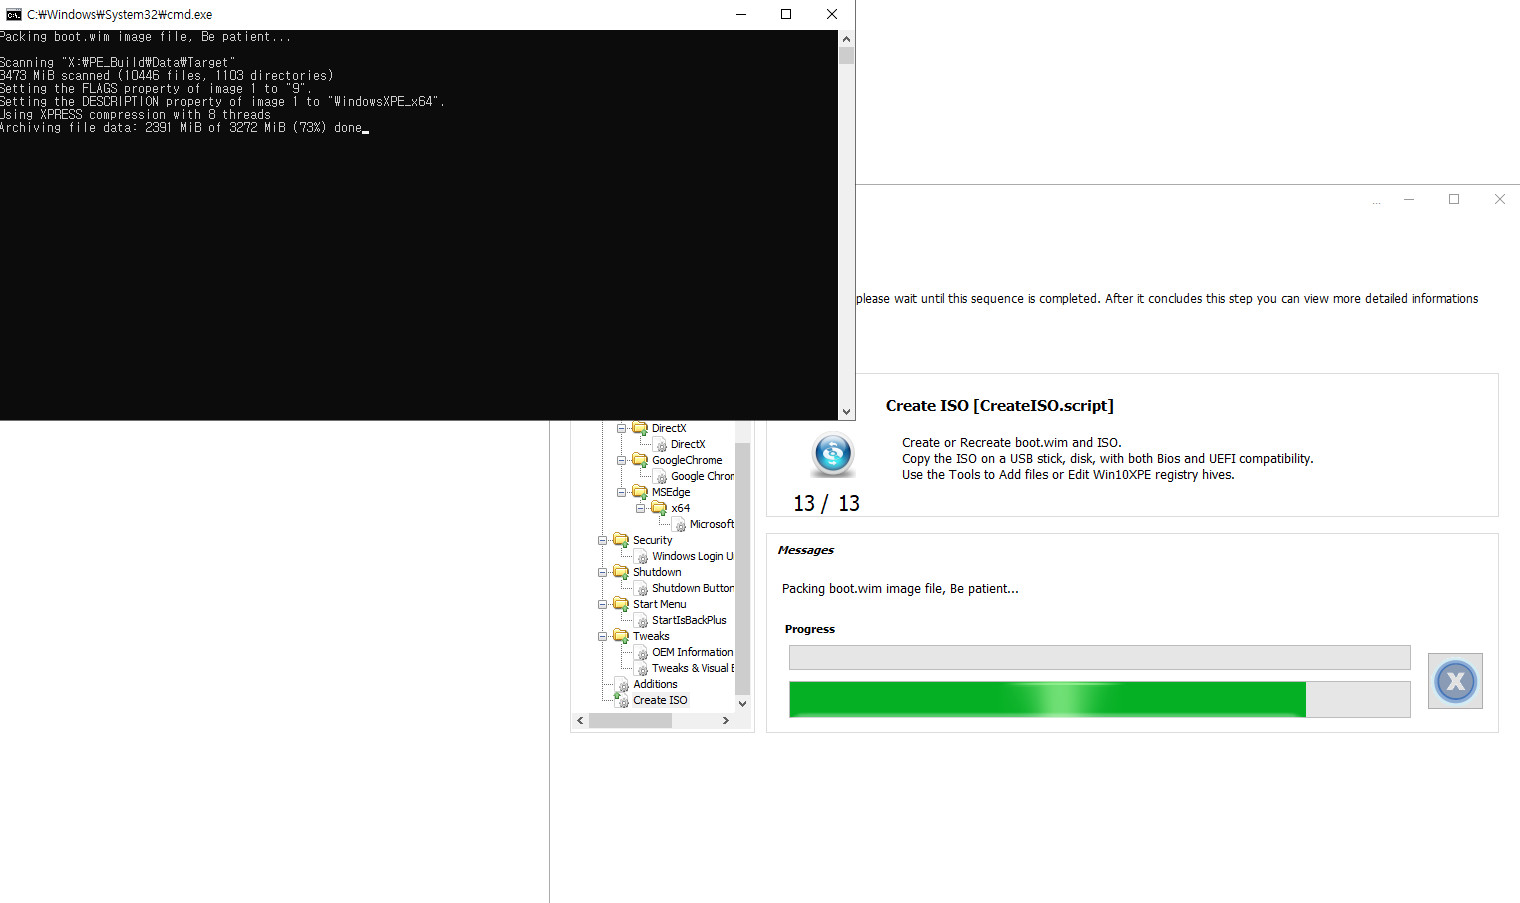Maximize the Win10XPE builder window
This screenshot has height=903, width=1520.
pyautogui.click(x=1454, y=199)
